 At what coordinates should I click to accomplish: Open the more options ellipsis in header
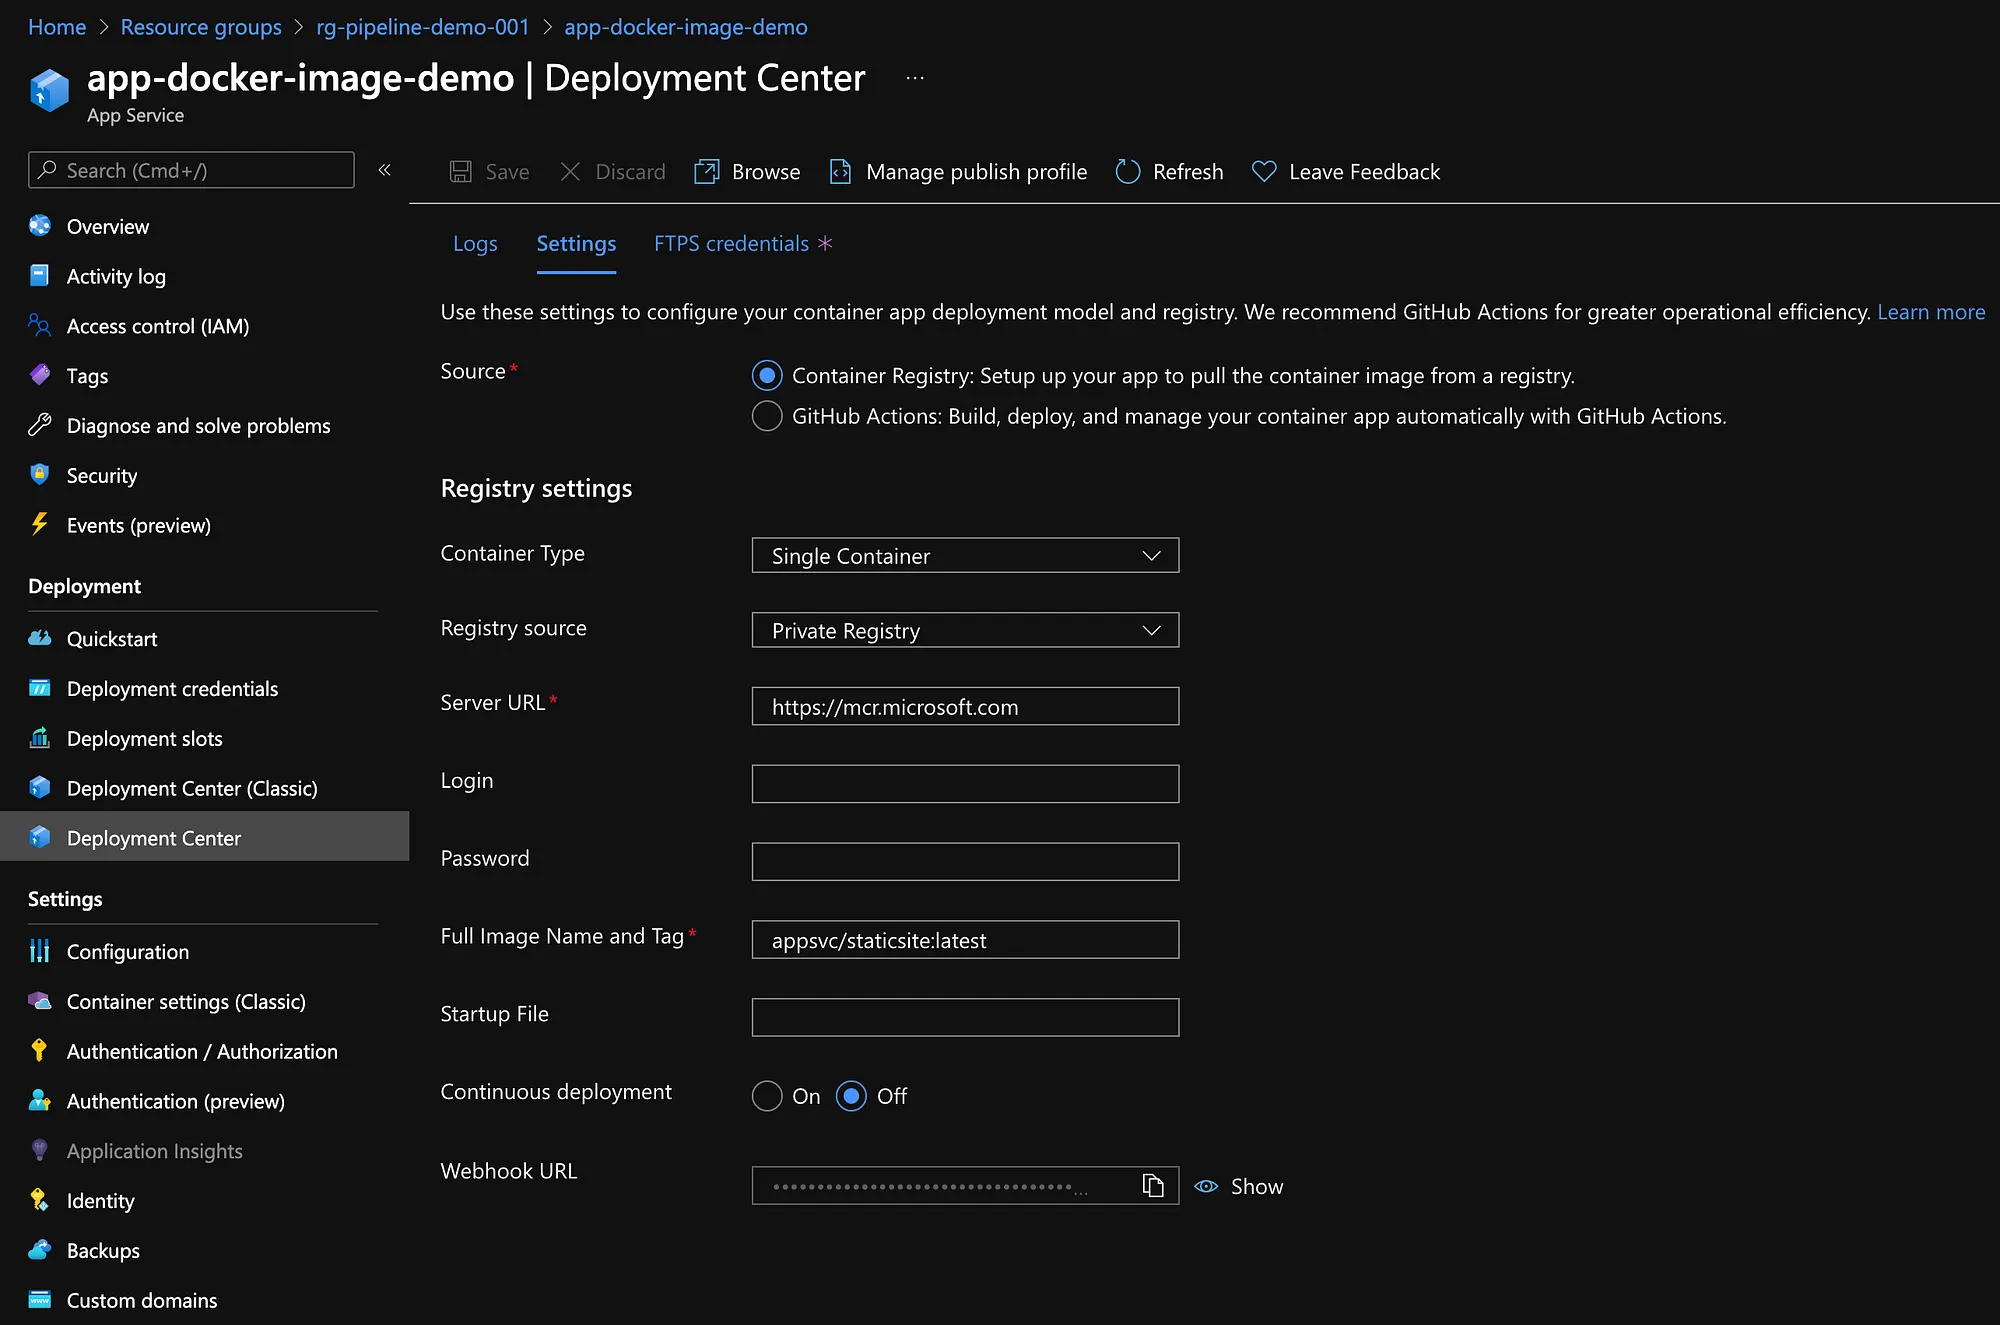915,78
